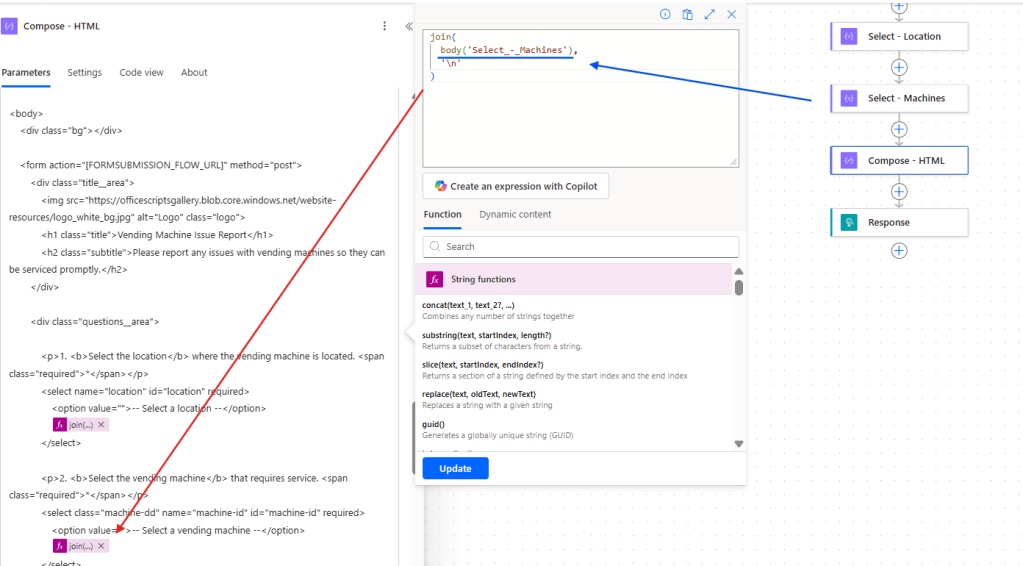Open the Compose - HTML three-dot menu

384,26
